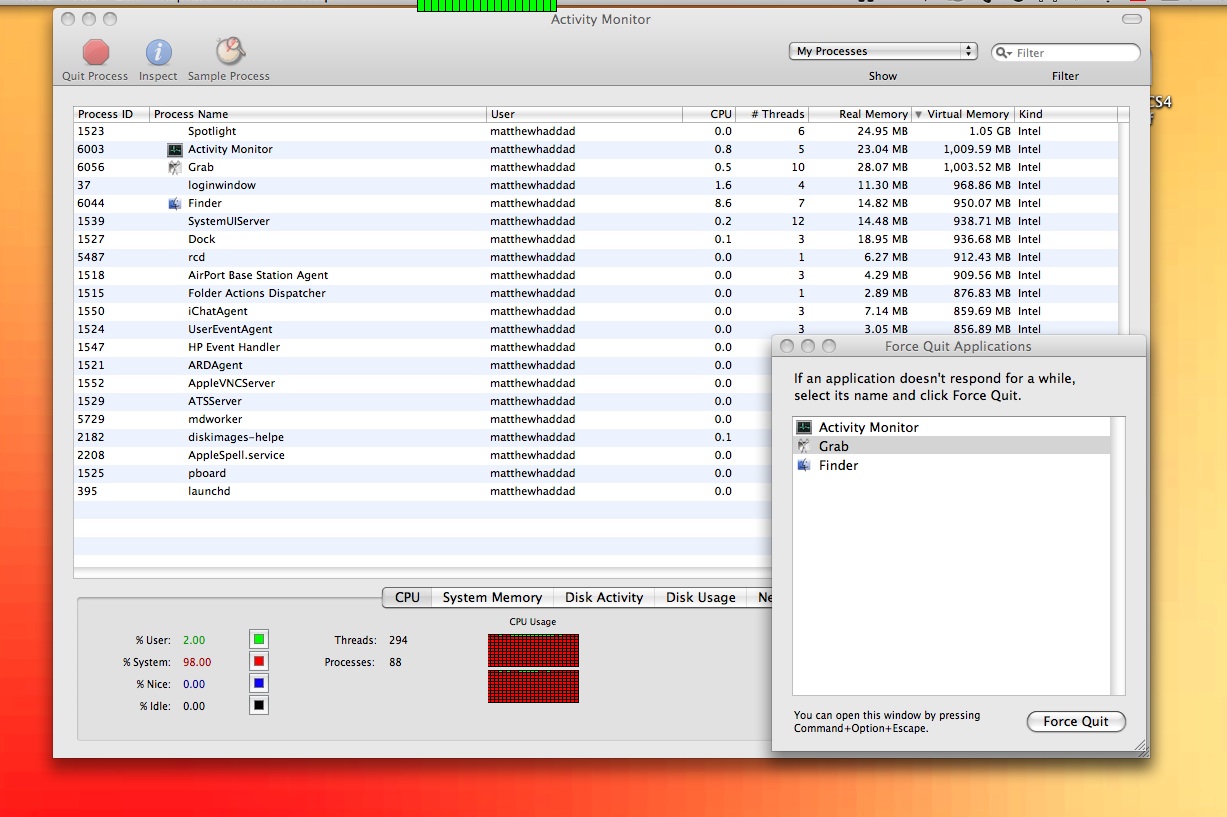Click the upper CPU Usage graph
1227x817 pixels.
coord(533,650)
